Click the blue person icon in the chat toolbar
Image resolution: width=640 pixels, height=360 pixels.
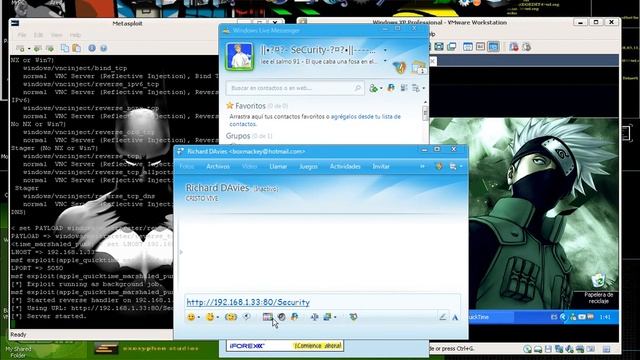click(x=294, y=317)
